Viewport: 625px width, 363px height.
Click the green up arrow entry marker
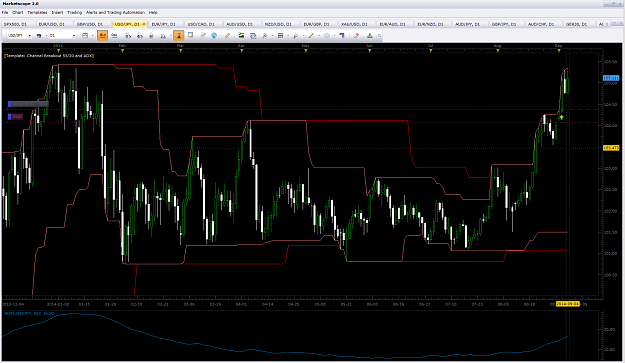pyautogui.click(x=561, y=117)
